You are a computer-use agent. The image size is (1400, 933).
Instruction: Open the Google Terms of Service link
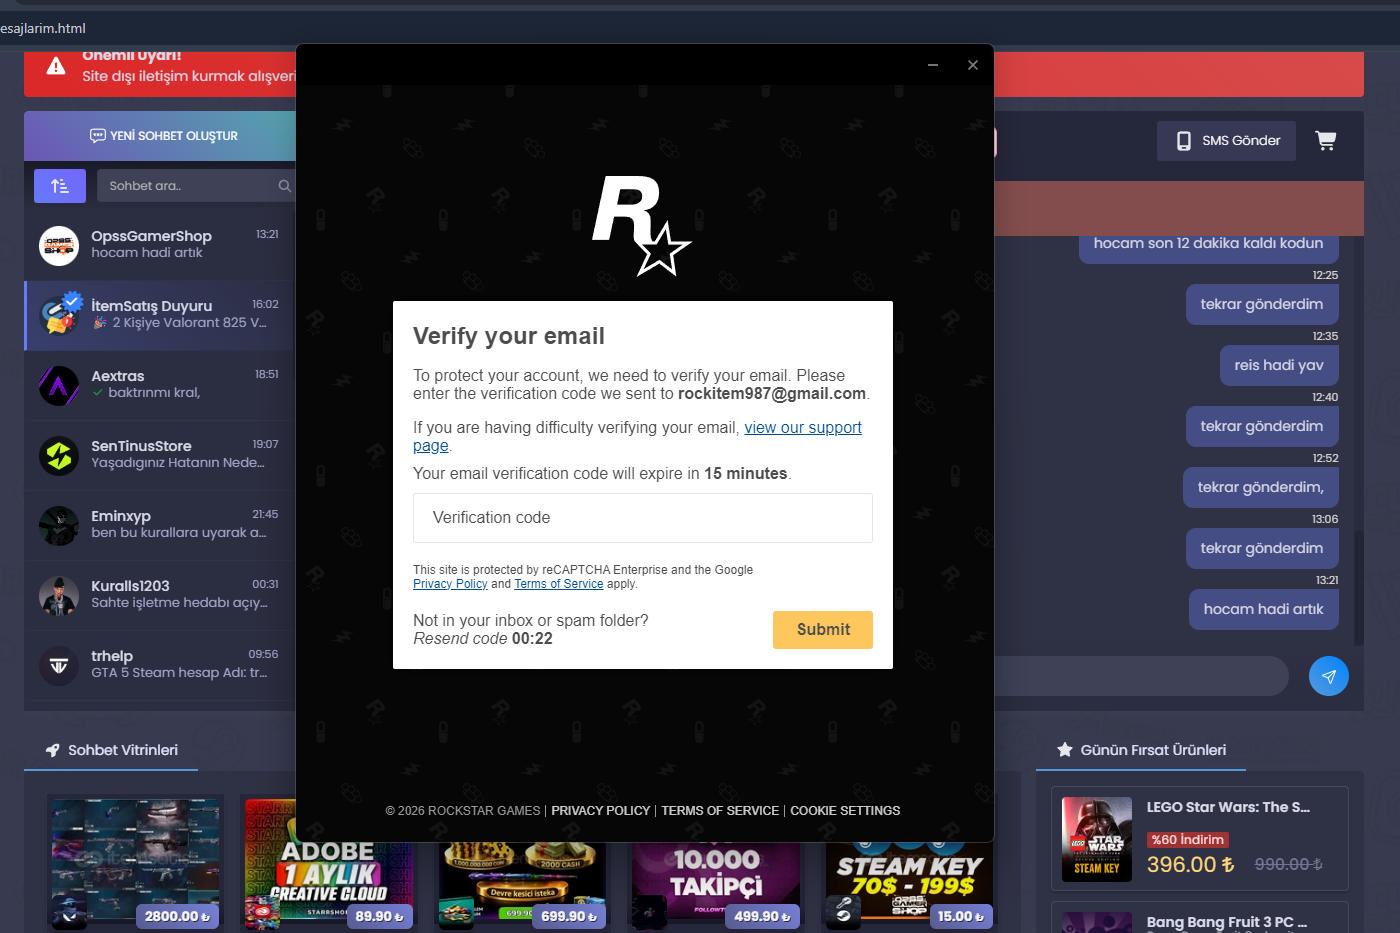click(x=559, y=584)
